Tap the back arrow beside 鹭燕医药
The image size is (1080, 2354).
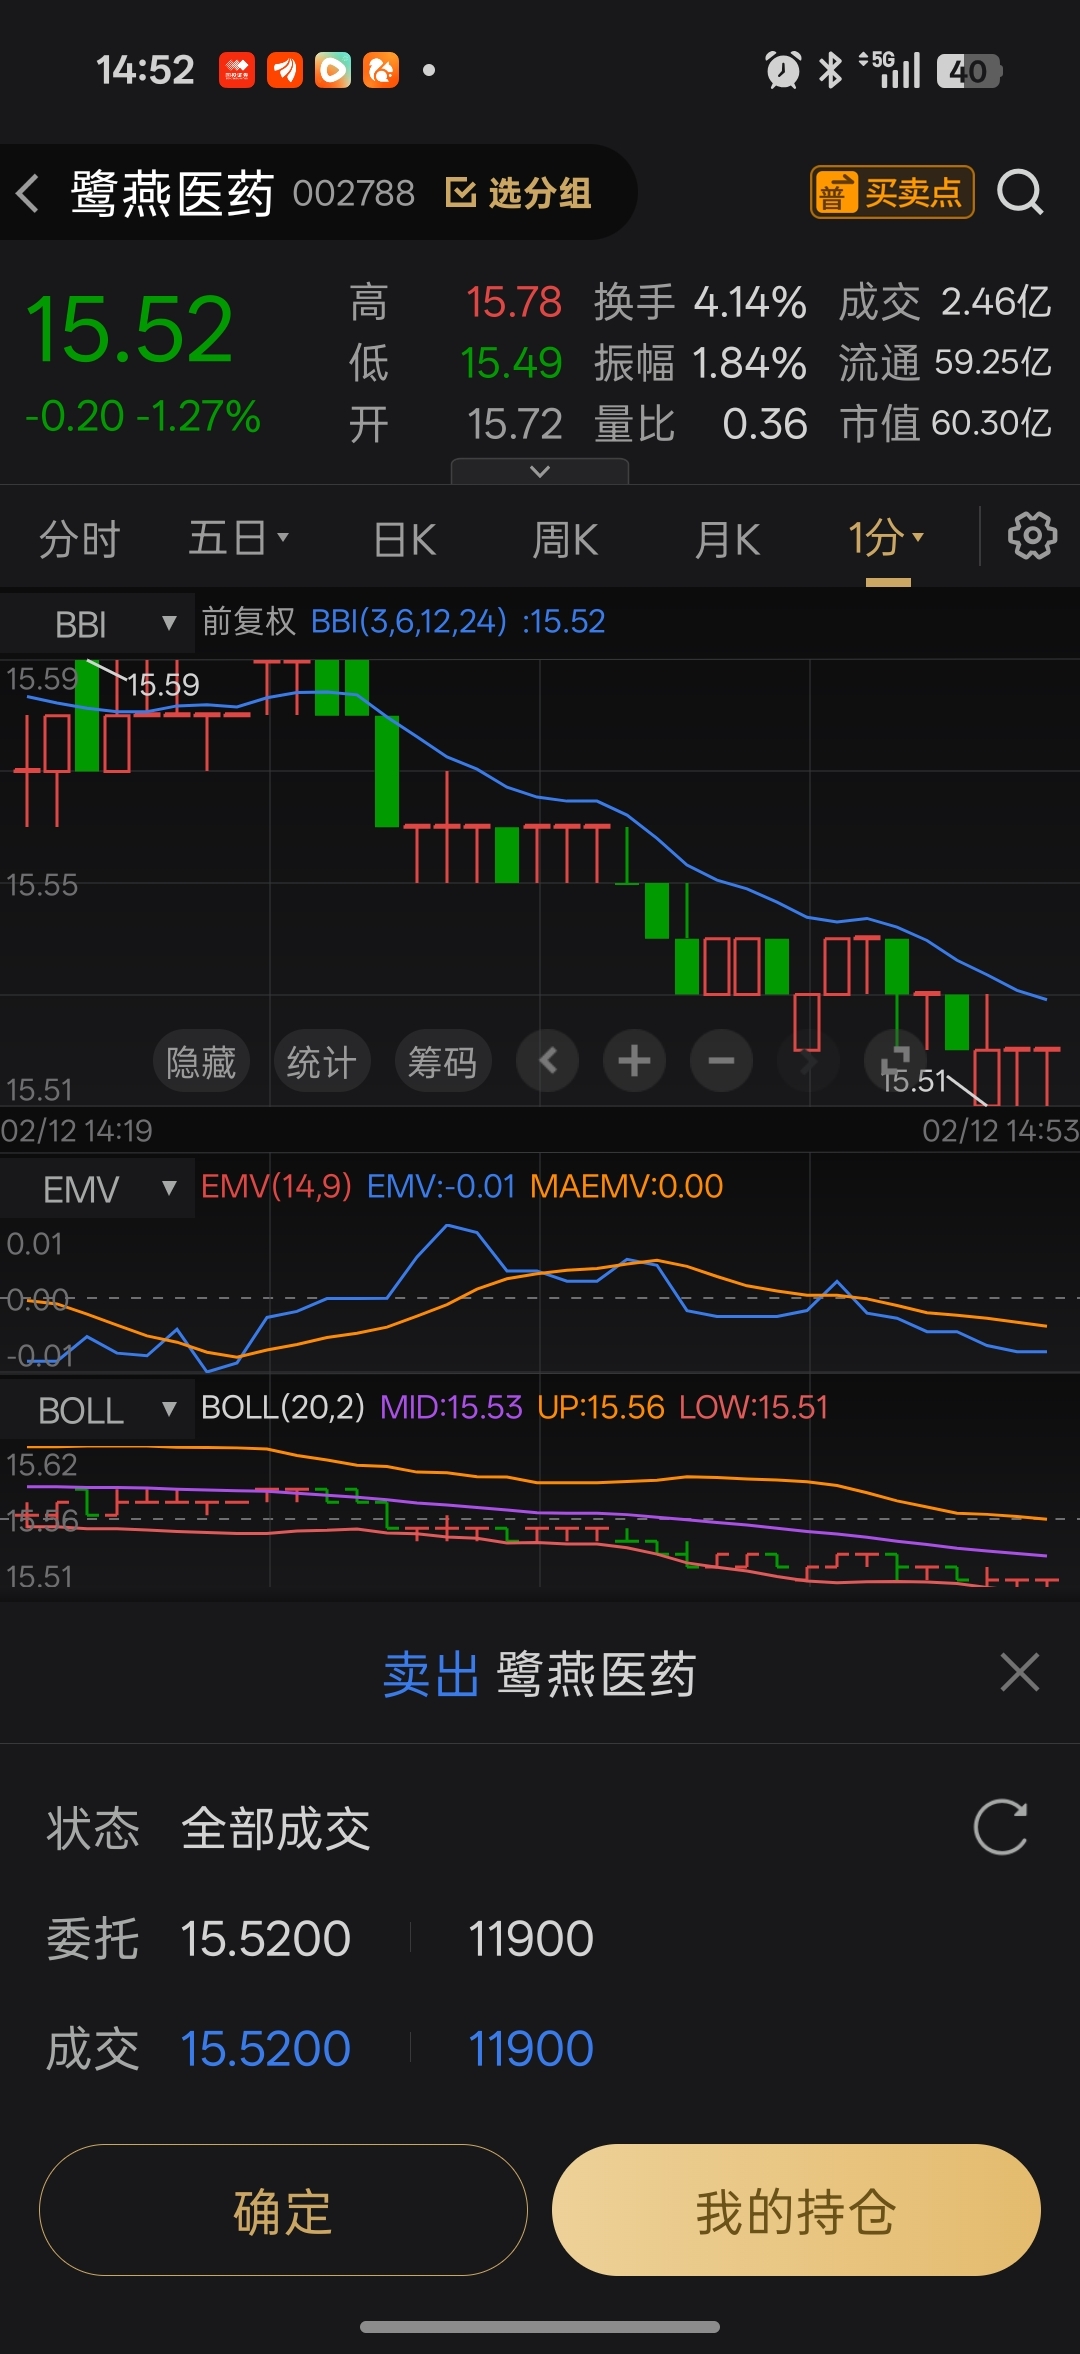[x=28, y=193]
